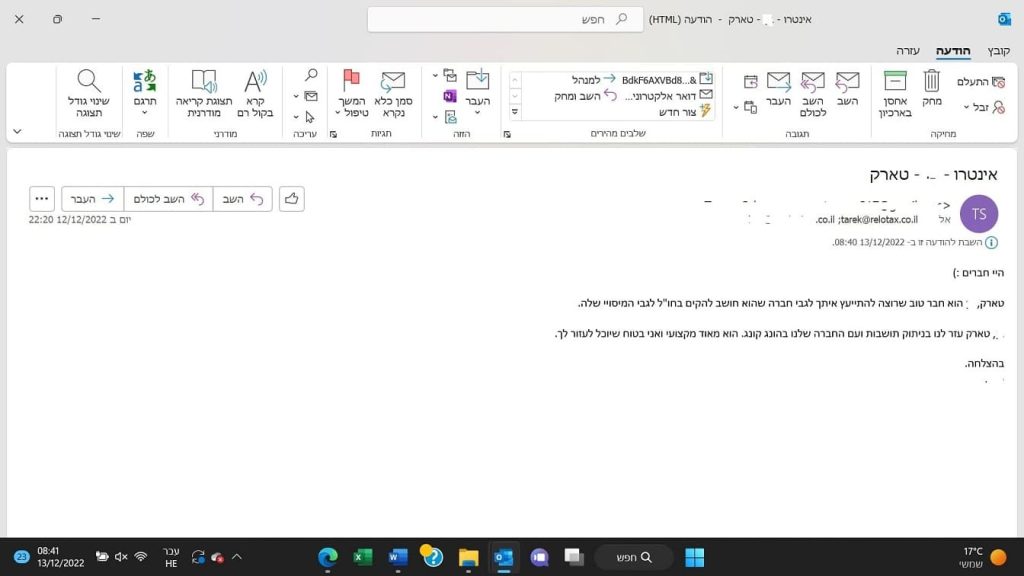This screenshot has width=1024, height=576.
Task: Switch to the Help (עזרה) tab
Action: pos(907,50)
